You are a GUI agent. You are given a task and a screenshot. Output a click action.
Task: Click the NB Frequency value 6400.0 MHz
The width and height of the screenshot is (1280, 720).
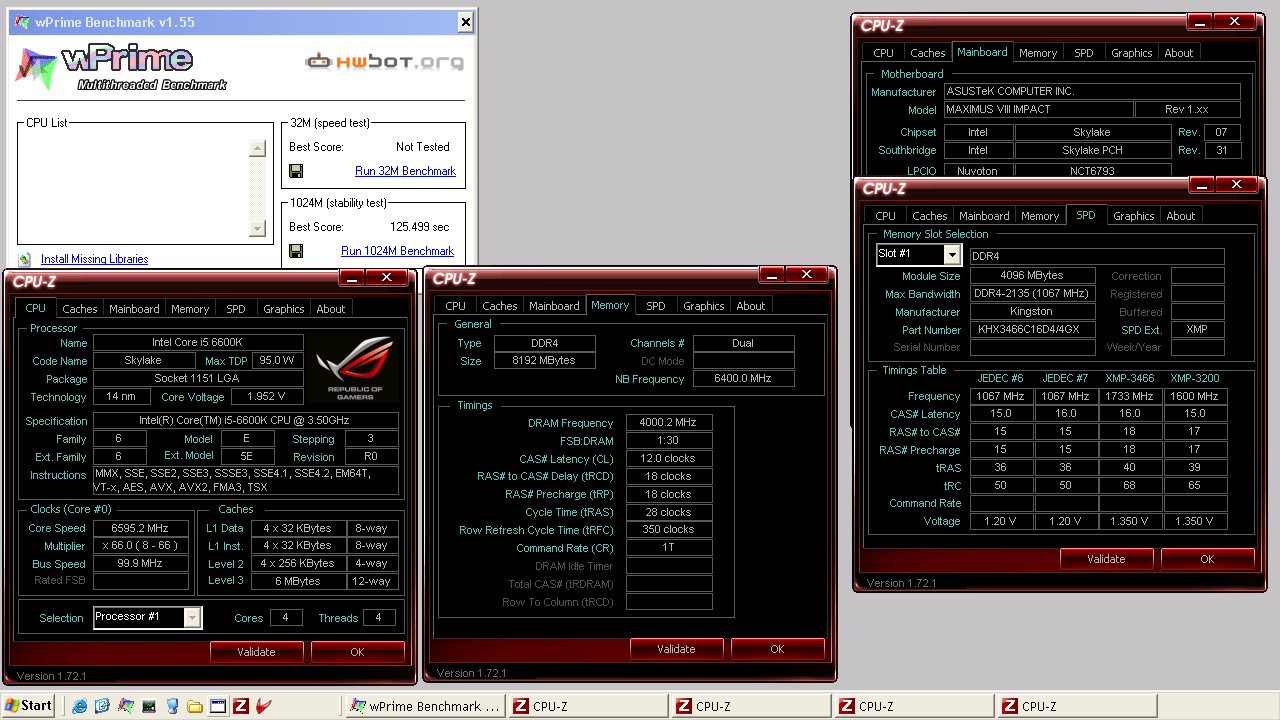tap(743, 379)
